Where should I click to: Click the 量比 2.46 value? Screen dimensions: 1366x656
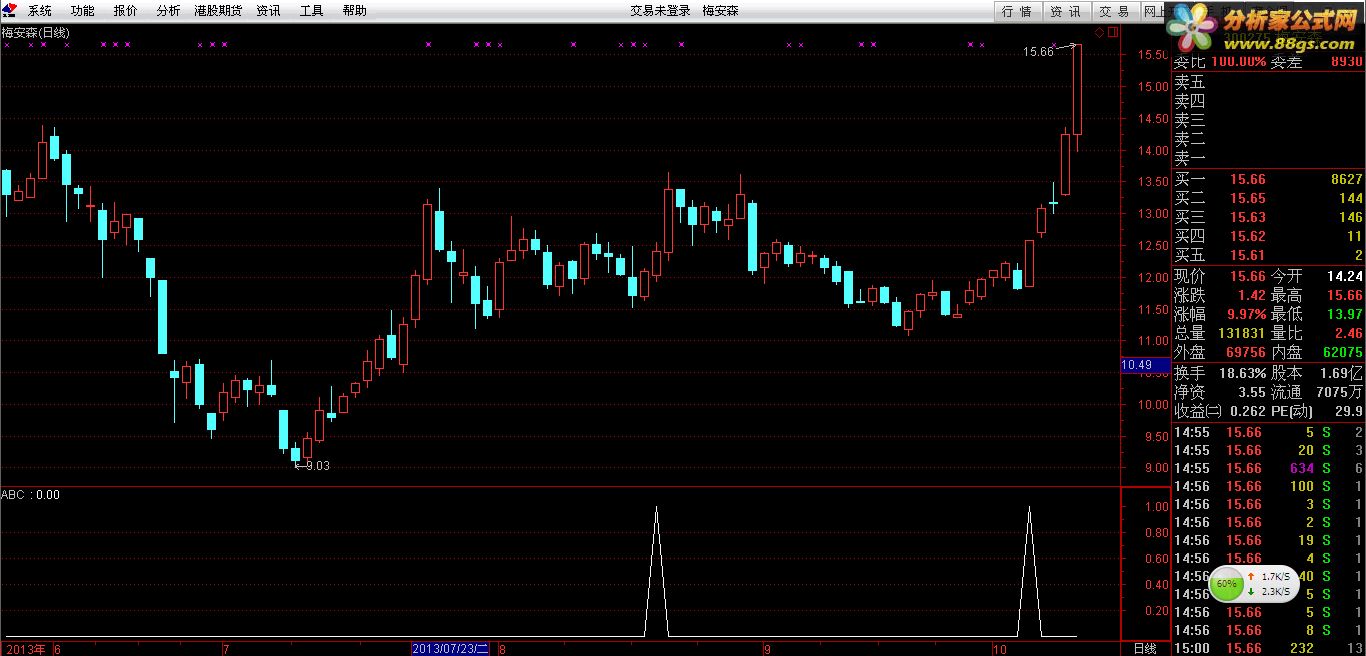(1348, 333)
